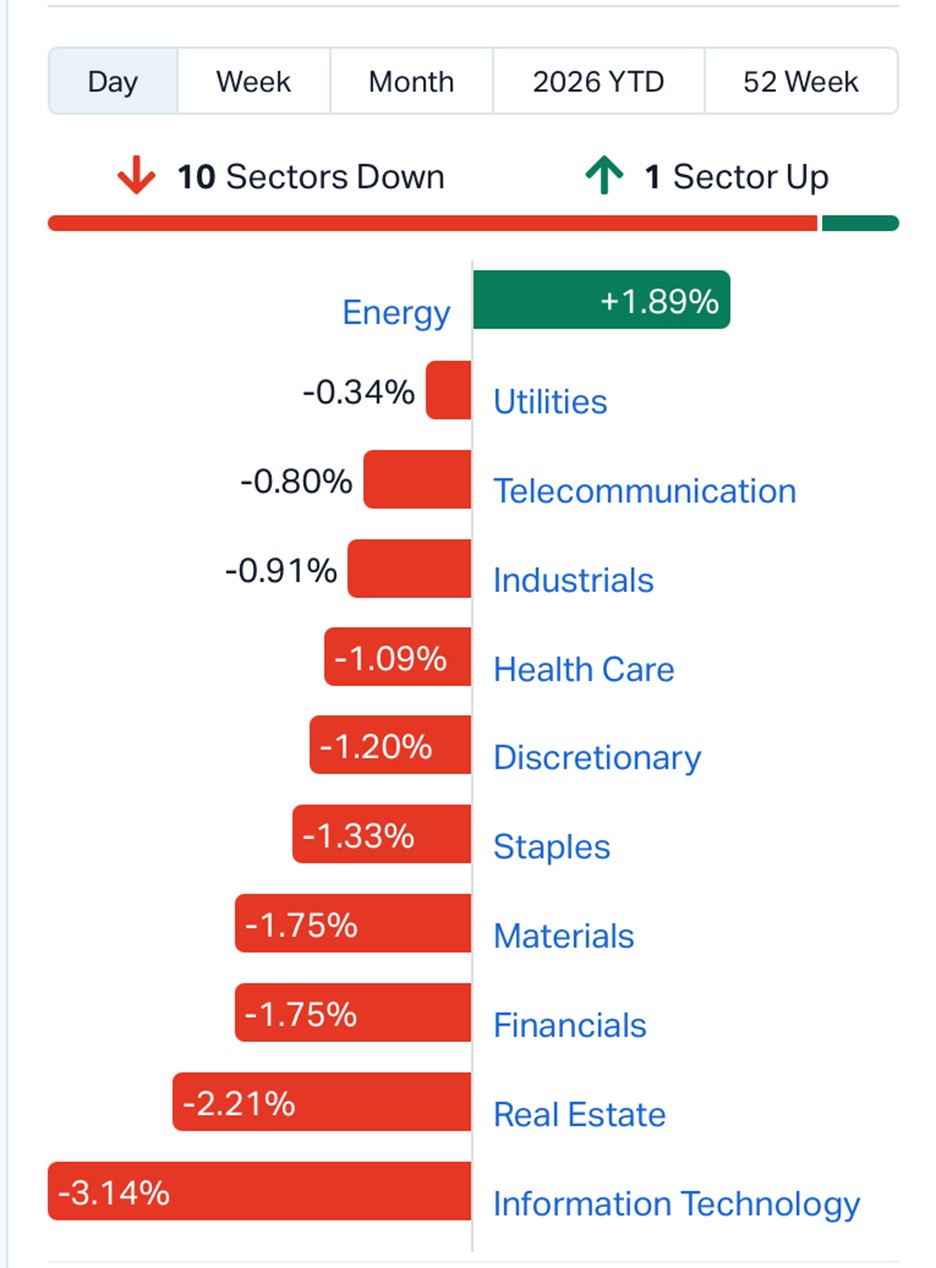The height and width of the screenshot is (1268, 936).
Task: Open the 2026 YTD tab
Action: pos(598,81)
